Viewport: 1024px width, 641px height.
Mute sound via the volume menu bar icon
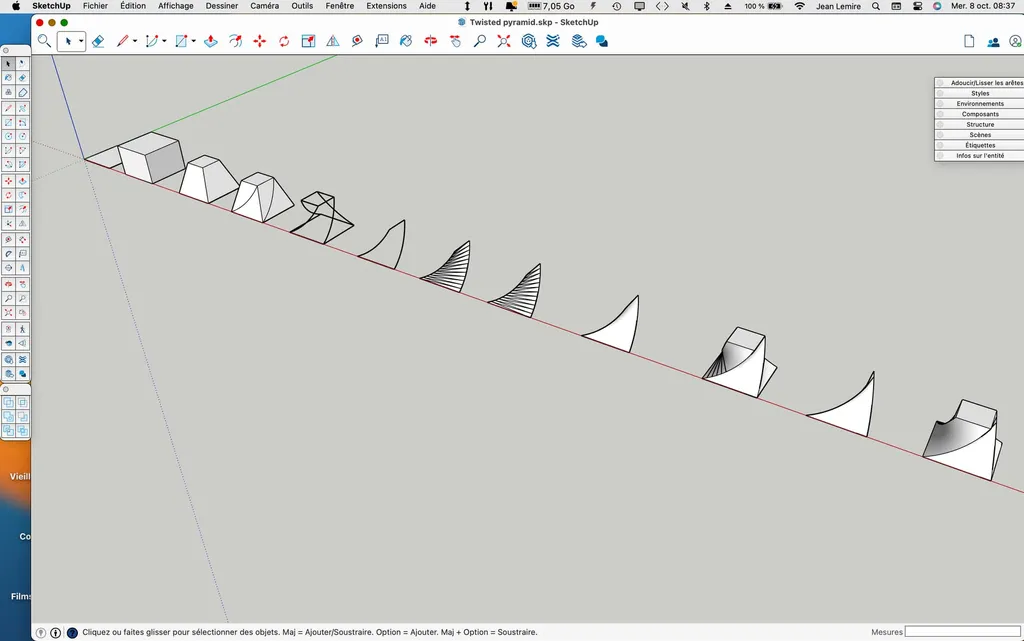point(684,6)
